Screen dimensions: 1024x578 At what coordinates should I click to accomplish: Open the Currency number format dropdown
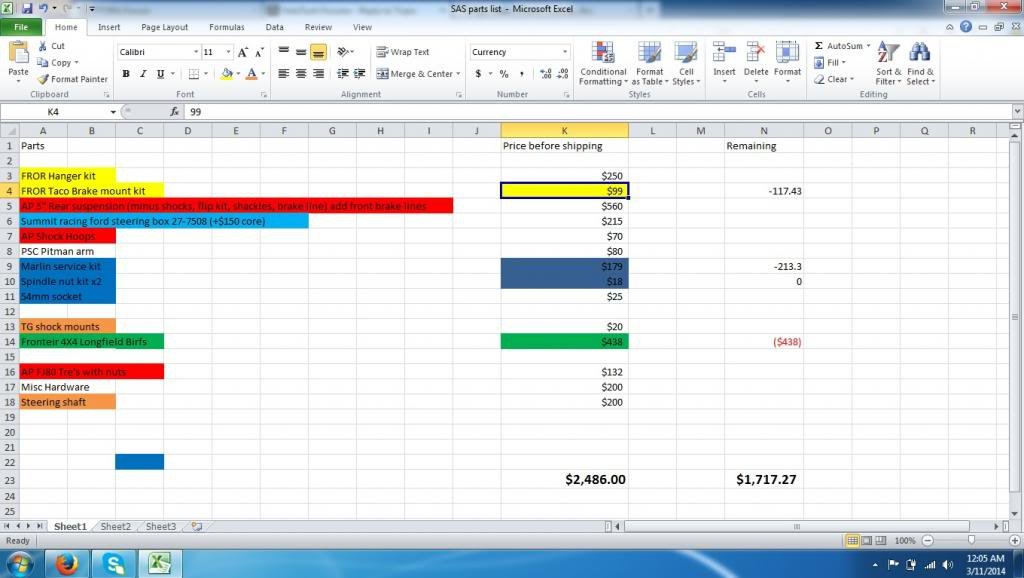565,52
